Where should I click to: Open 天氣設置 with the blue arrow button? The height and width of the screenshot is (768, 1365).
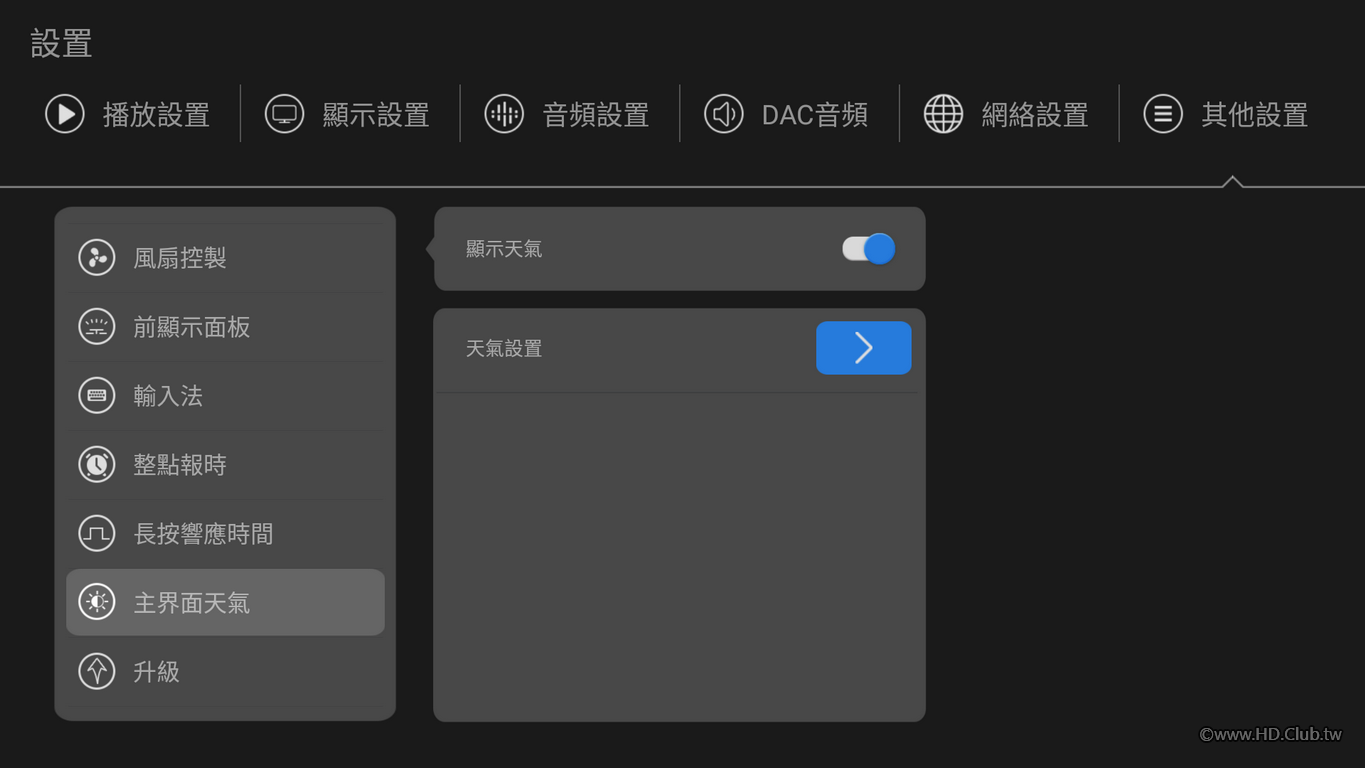click(863, 348)
